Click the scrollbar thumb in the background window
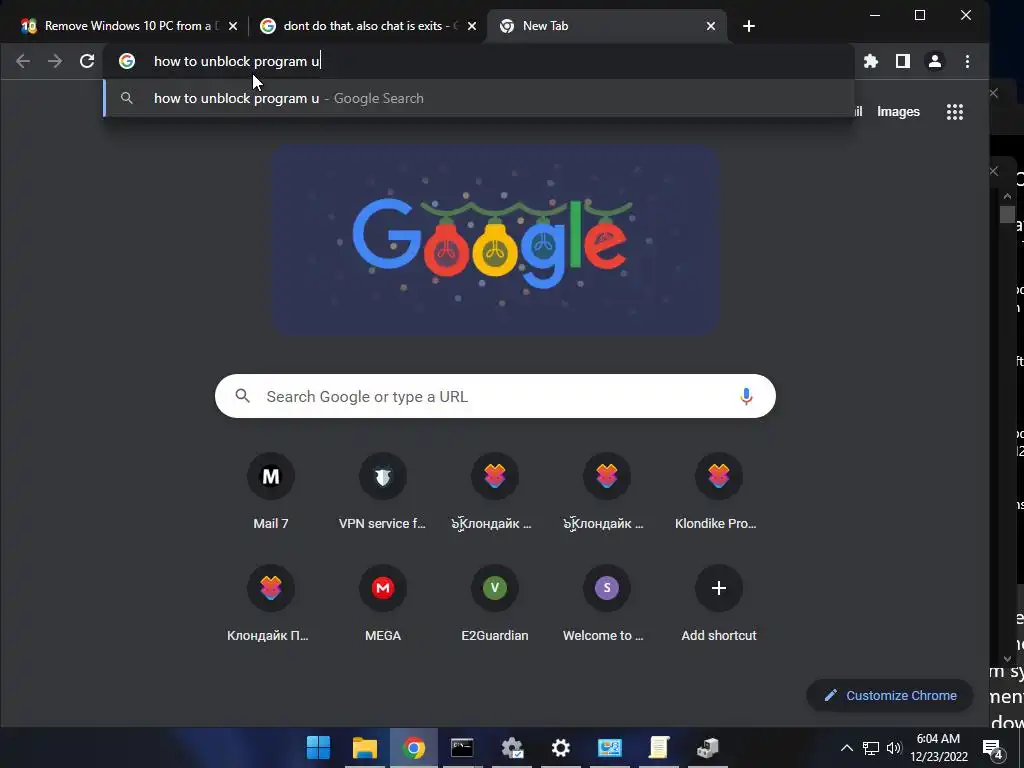Image resolution: width=1024 pixels, height=768 pixels. point(1007,214)
